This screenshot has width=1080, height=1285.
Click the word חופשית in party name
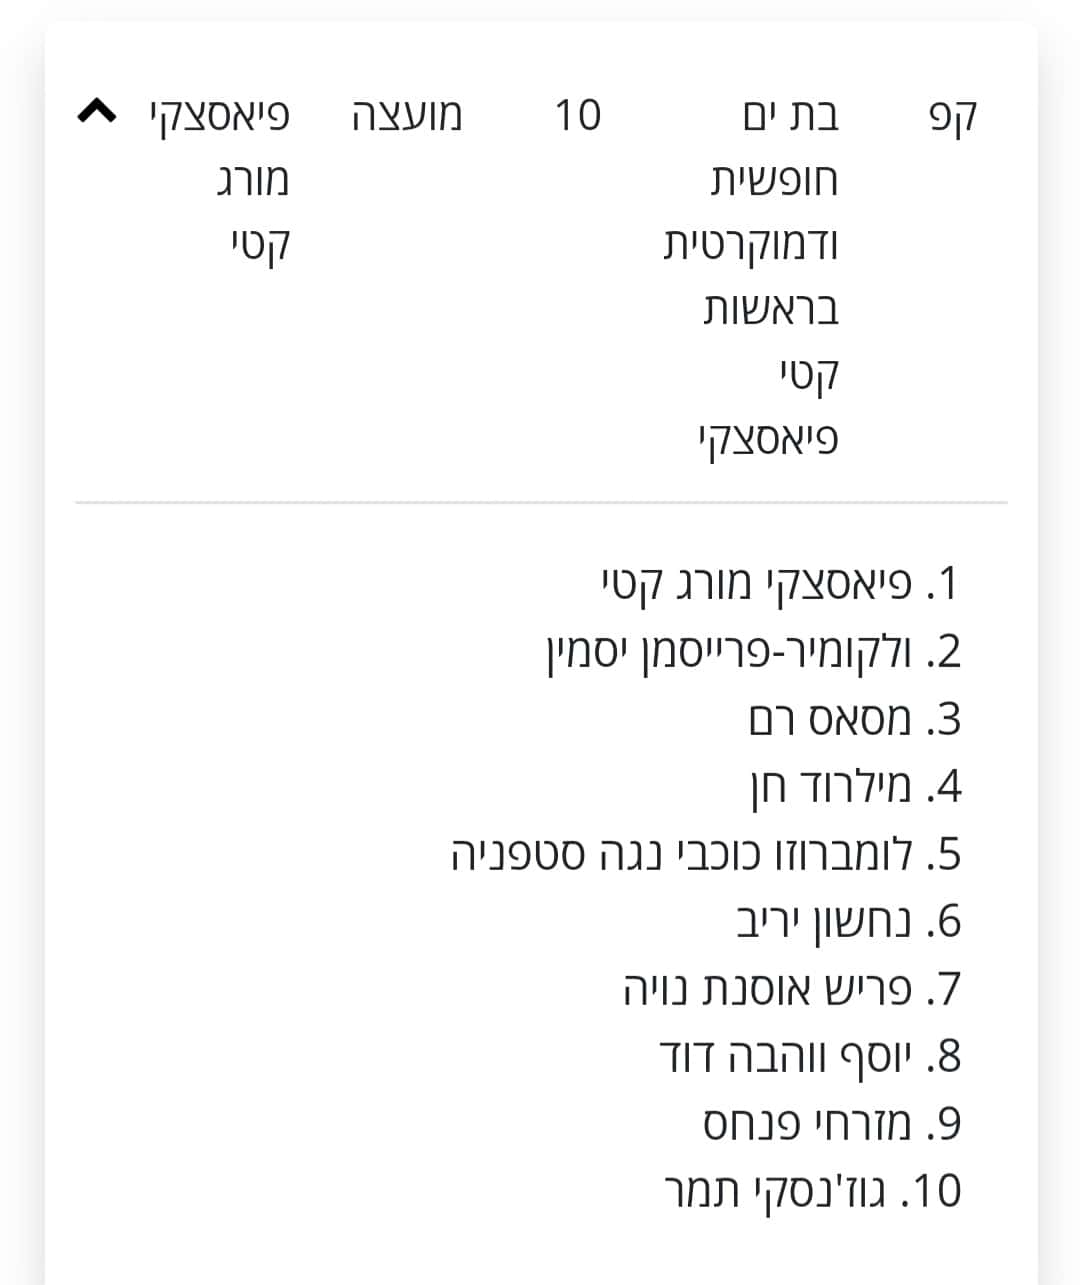point(775,181)
